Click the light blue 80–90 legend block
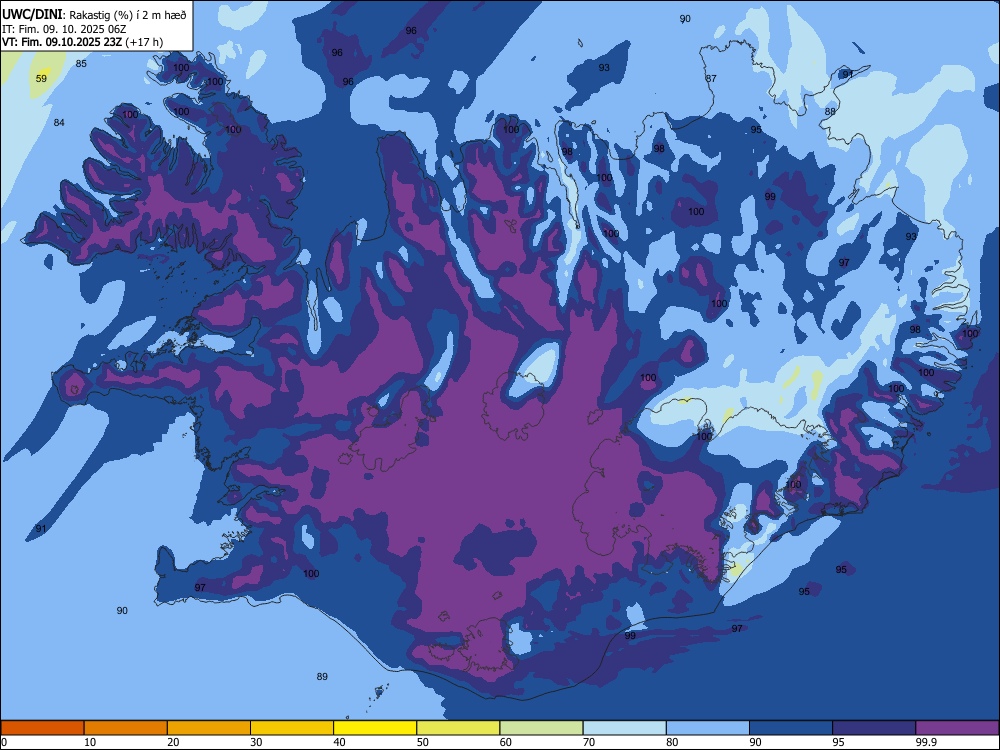 [708, 728]
